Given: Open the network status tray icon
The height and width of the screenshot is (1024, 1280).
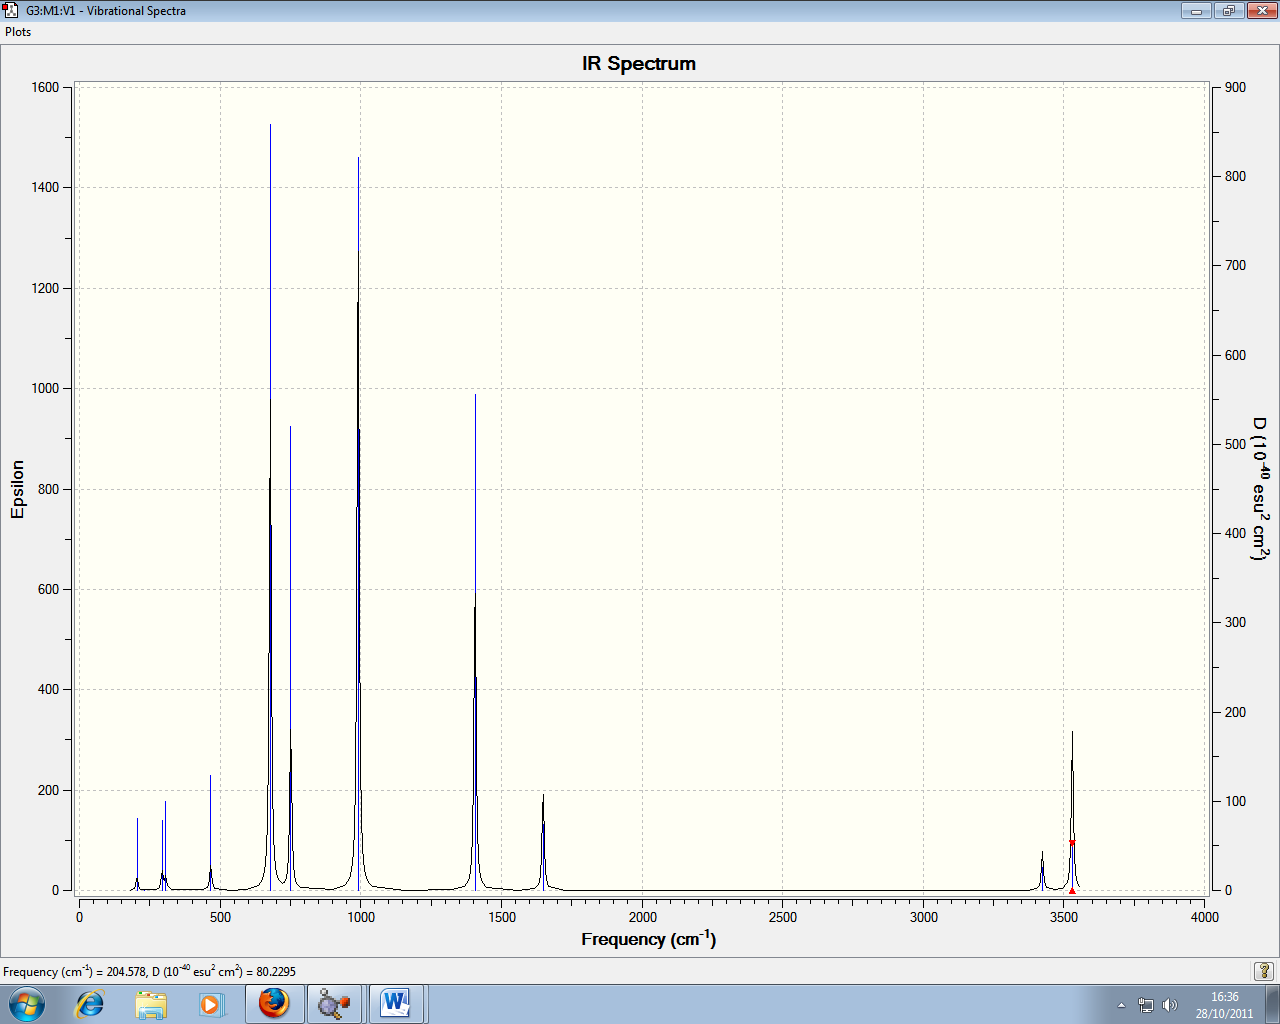Looking at the screenshot, I should tap(1146, 1005).
